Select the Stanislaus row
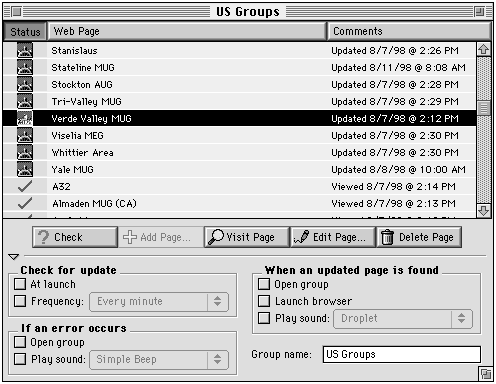The image size is (496, 384). coord(240,50)
